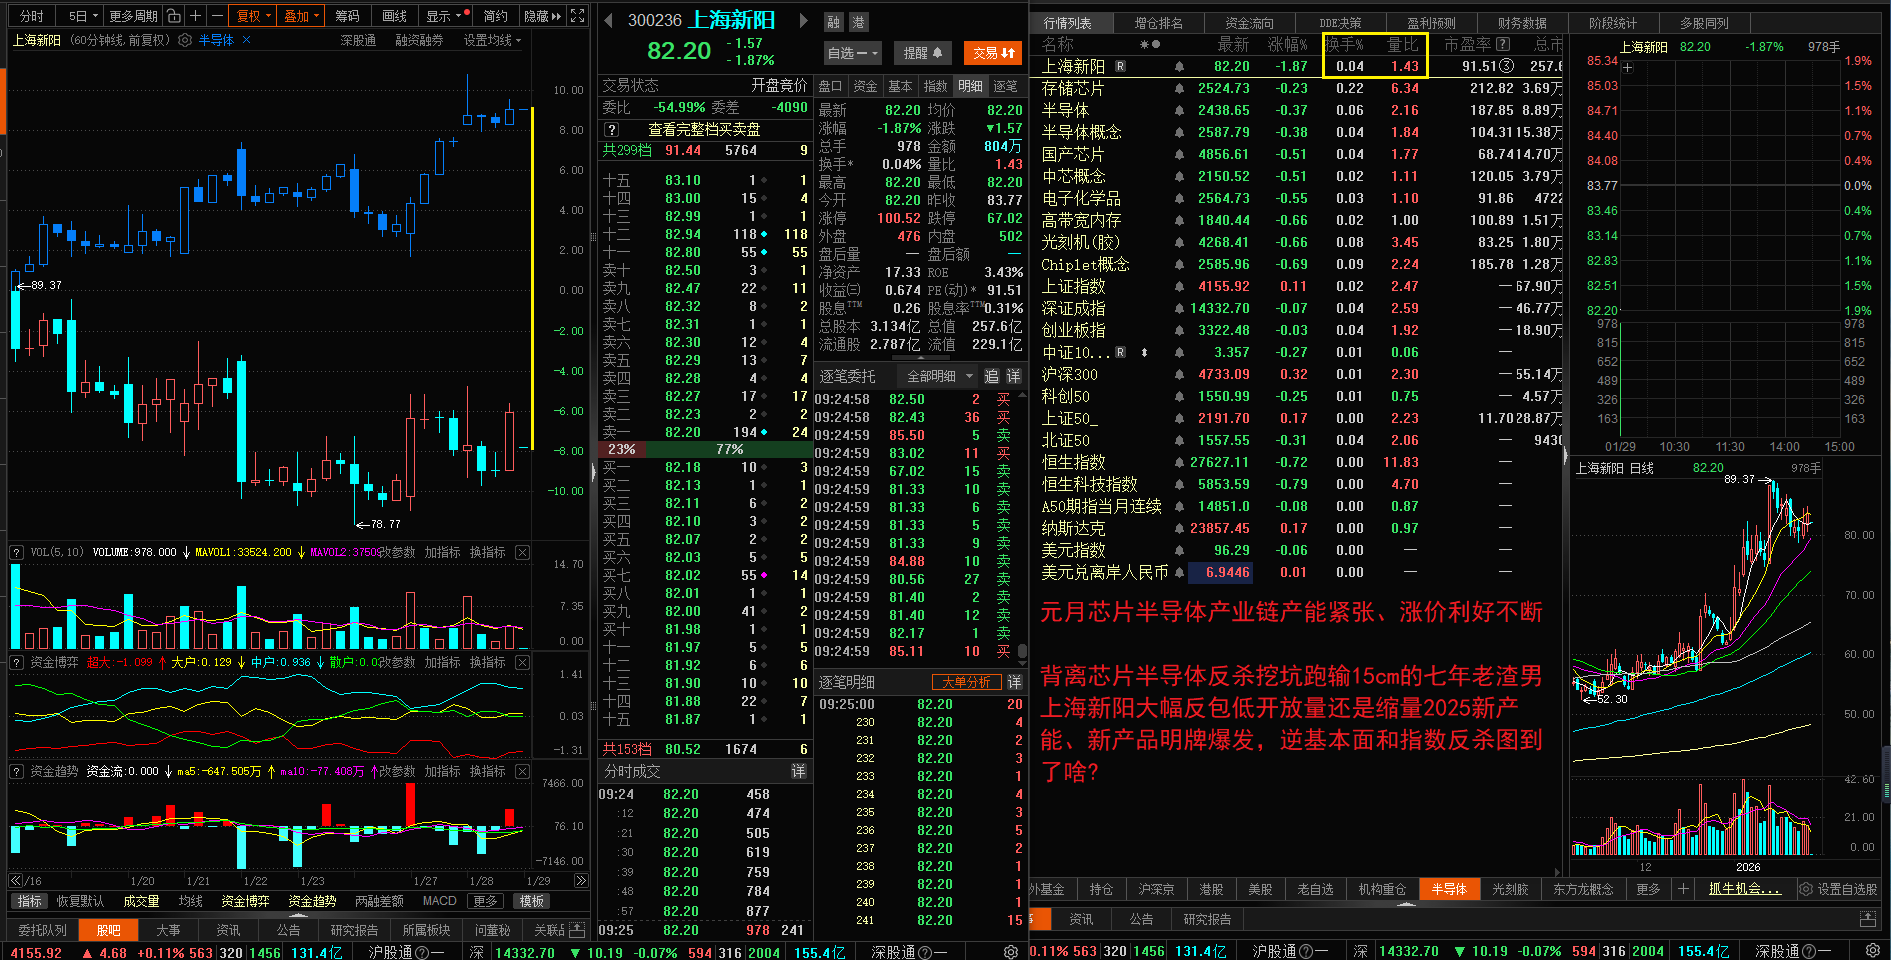The width and height of the screenshot is (1891, 960).
Task: Zoom in the K-line chart with plus
Action: coord(196,16)
